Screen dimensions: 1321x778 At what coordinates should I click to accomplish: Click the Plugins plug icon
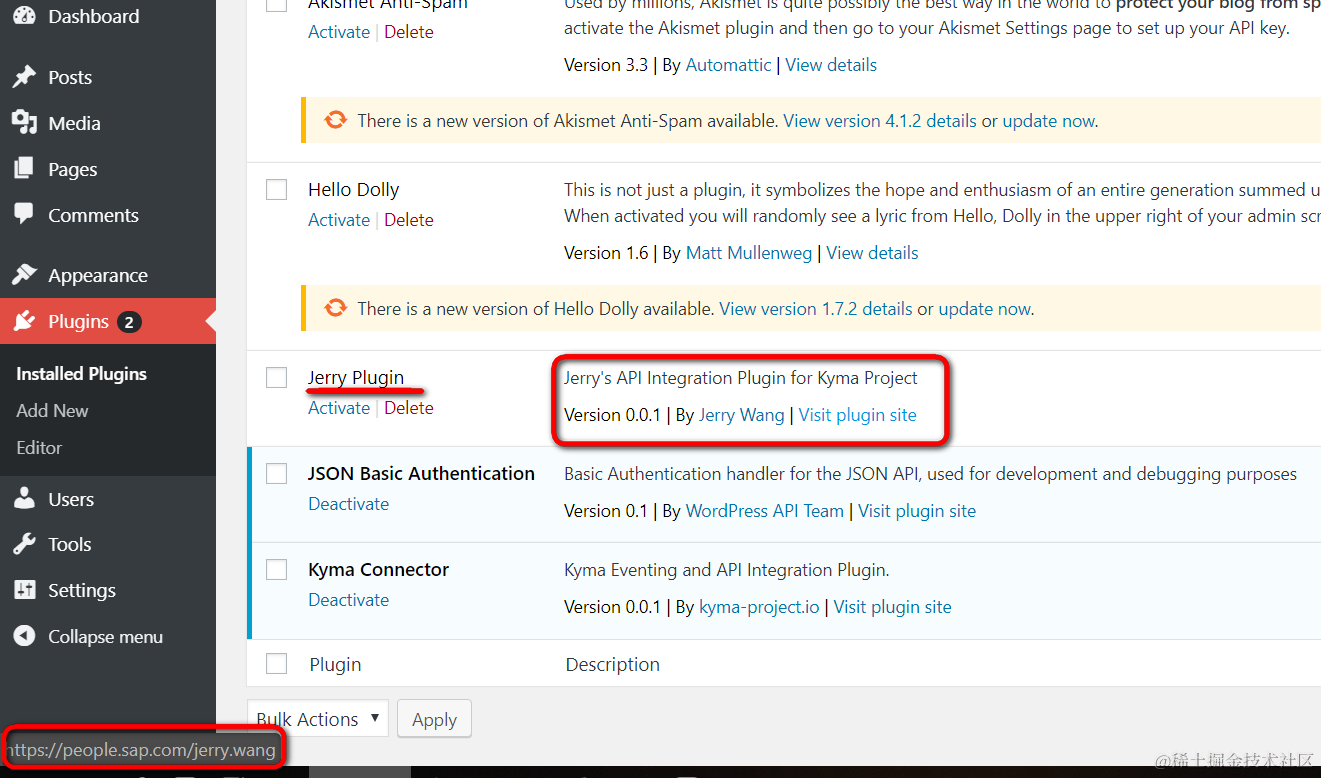24,321
